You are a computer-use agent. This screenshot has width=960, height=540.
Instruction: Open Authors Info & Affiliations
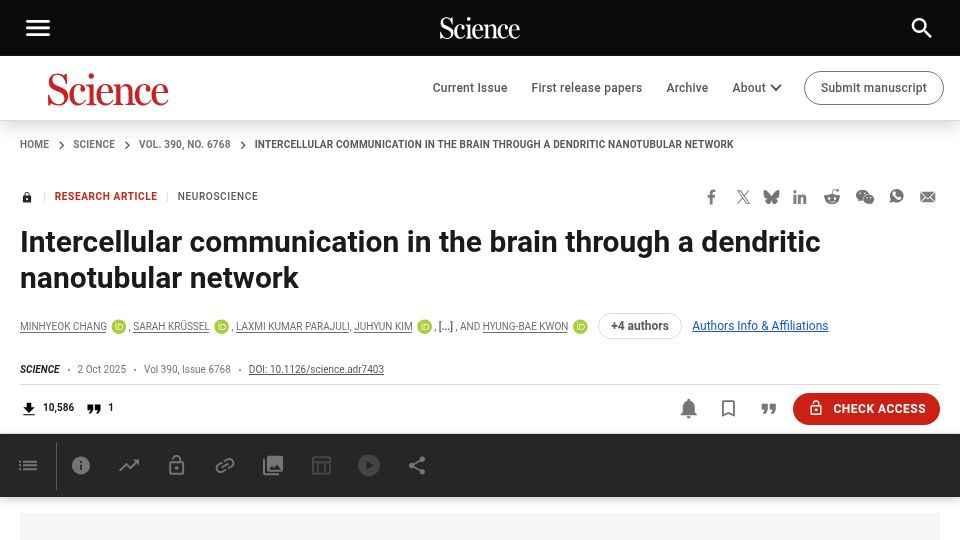pyautogui.click(x=760, y=326)
